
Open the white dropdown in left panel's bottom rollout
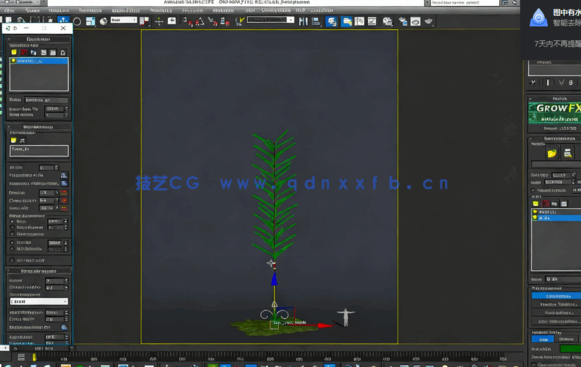point(39,301)
